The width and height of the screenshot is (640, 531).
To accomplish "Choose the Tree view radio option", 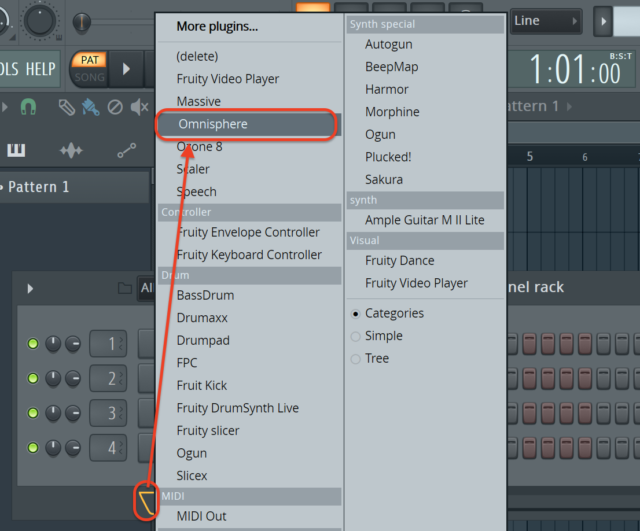I will click(x=355, y=358).
